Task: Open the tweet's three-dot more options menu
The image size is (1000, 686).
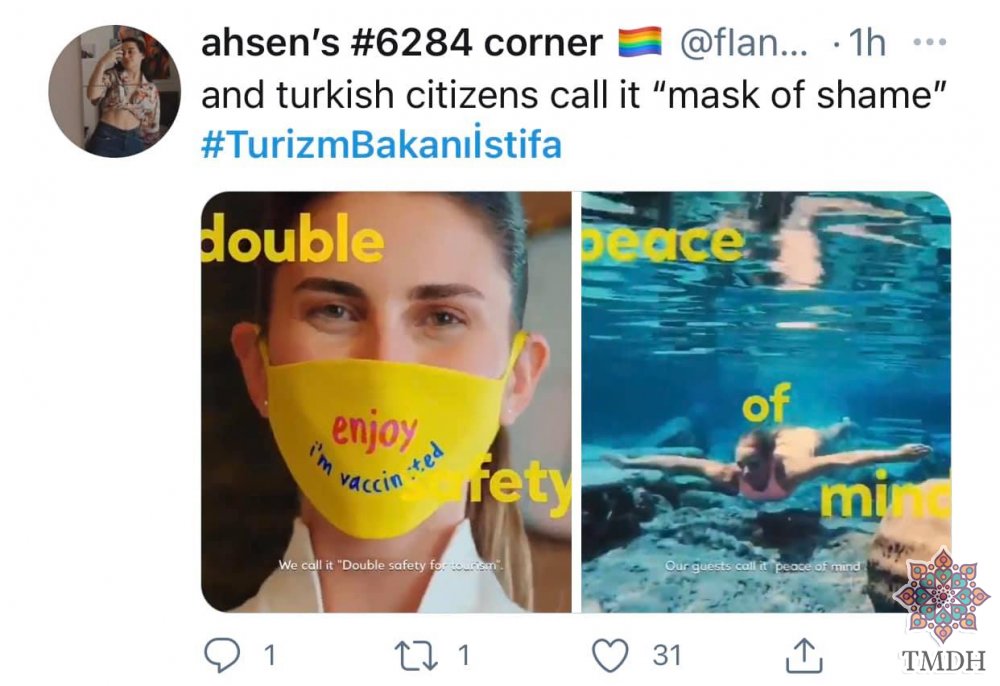Action: coord(930,43)
